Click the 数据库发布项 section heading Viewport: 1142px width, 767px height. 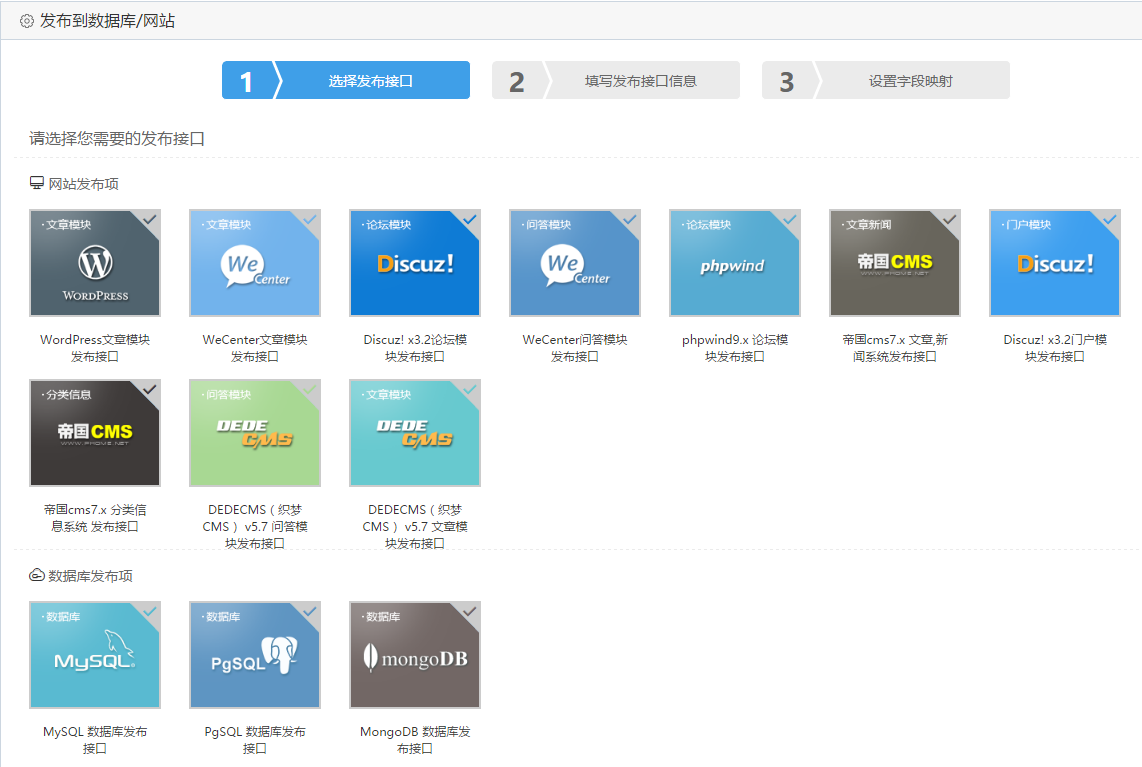(x=90, y=576)
